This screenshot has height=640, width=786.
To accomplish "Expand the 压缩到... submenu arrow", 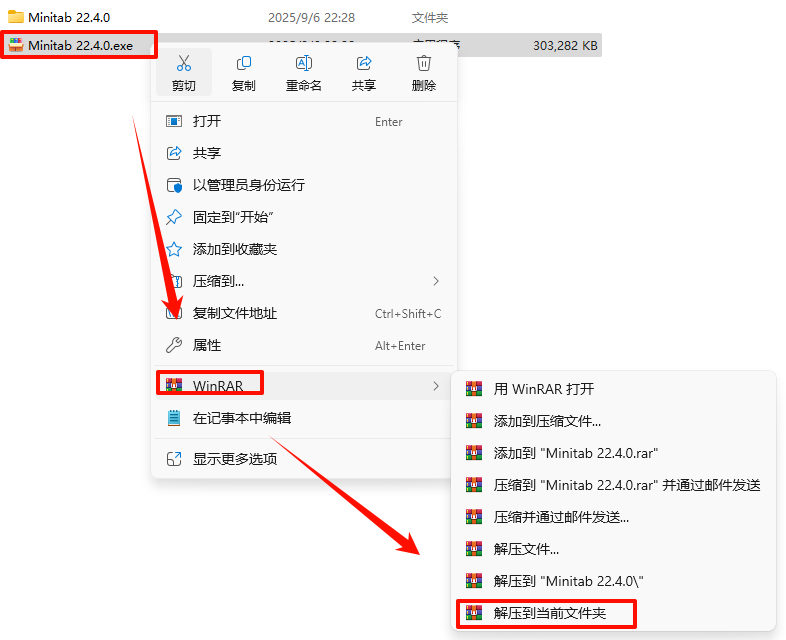I will (436, 281).
